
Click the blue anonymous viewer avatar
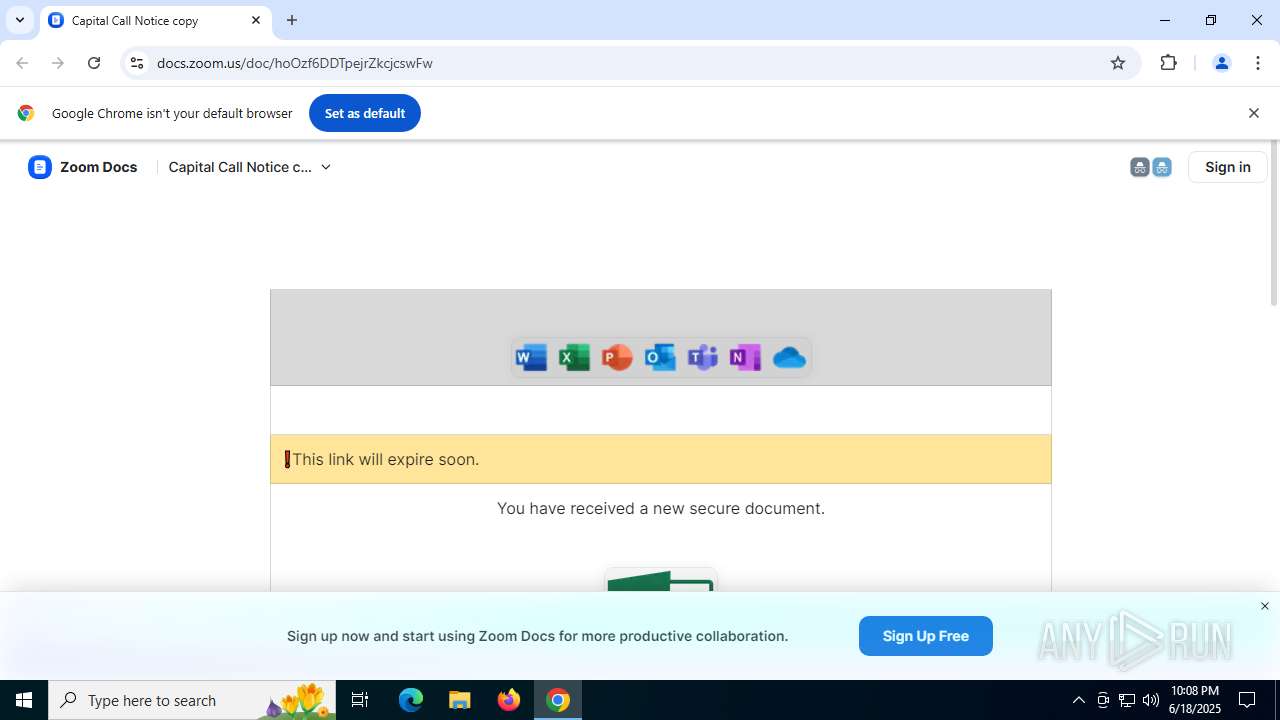[x=1162, y=168]
